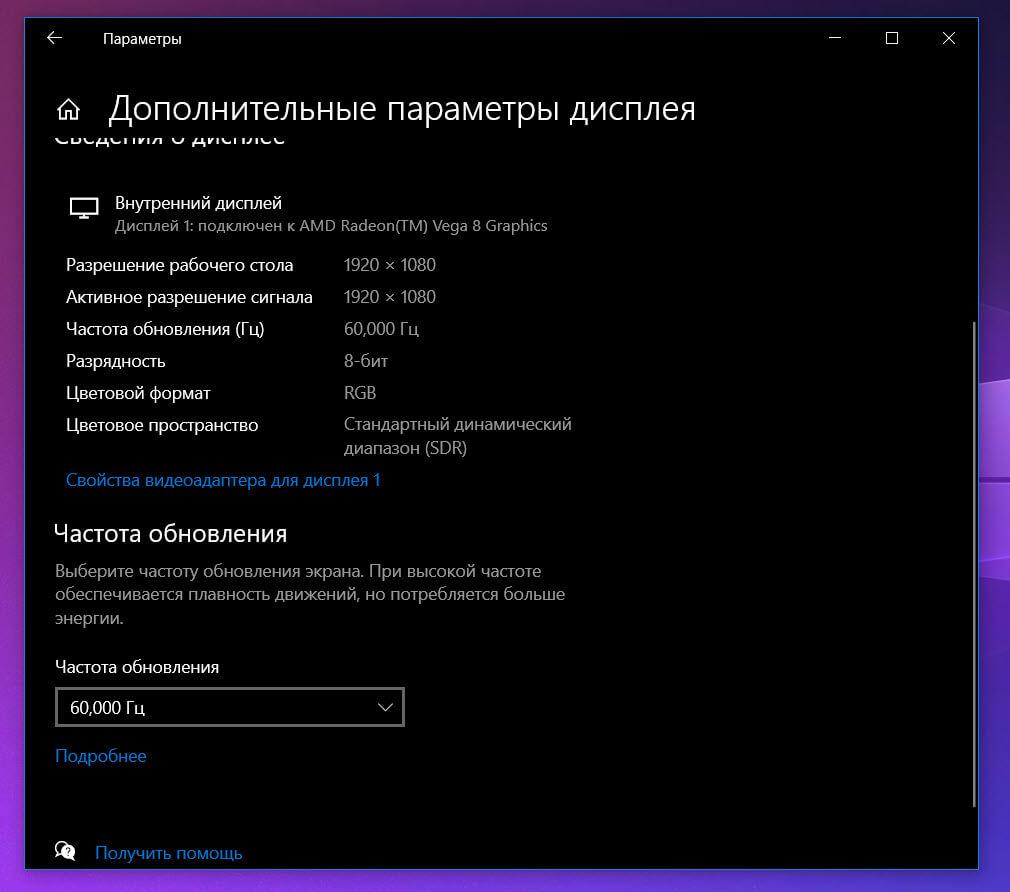Open the Получить помощь link
The height and width of the screenshot is (892, 1010).
(x=169, y=853)
